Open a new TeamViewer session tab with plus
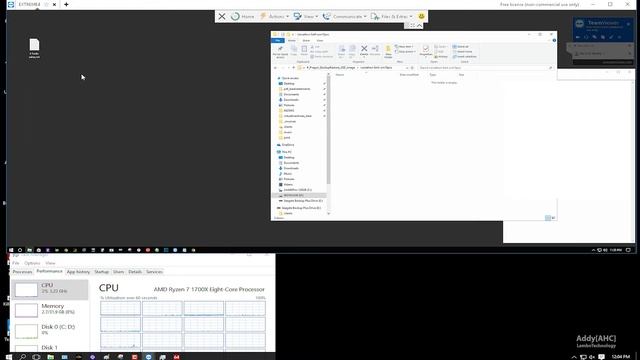The image size is (640, 360). click(x=66, y=4)
